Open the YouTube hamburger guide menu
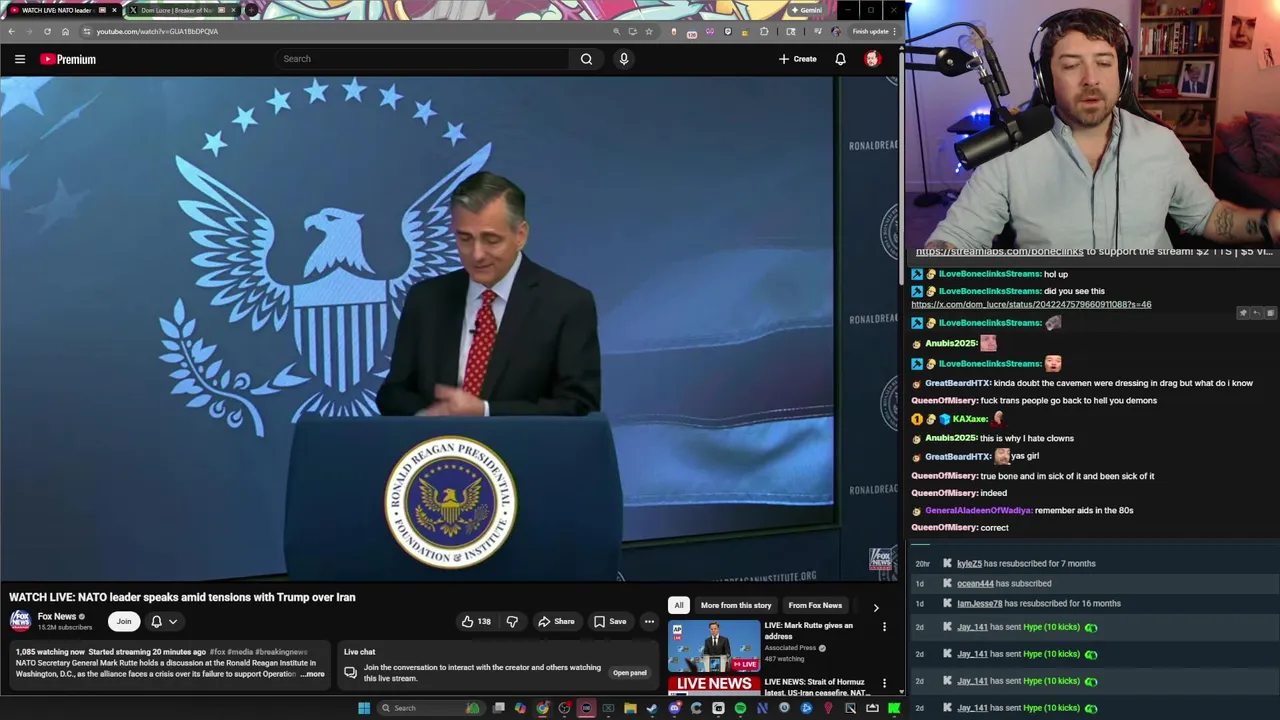1280x720 pixels. [20, 59]
